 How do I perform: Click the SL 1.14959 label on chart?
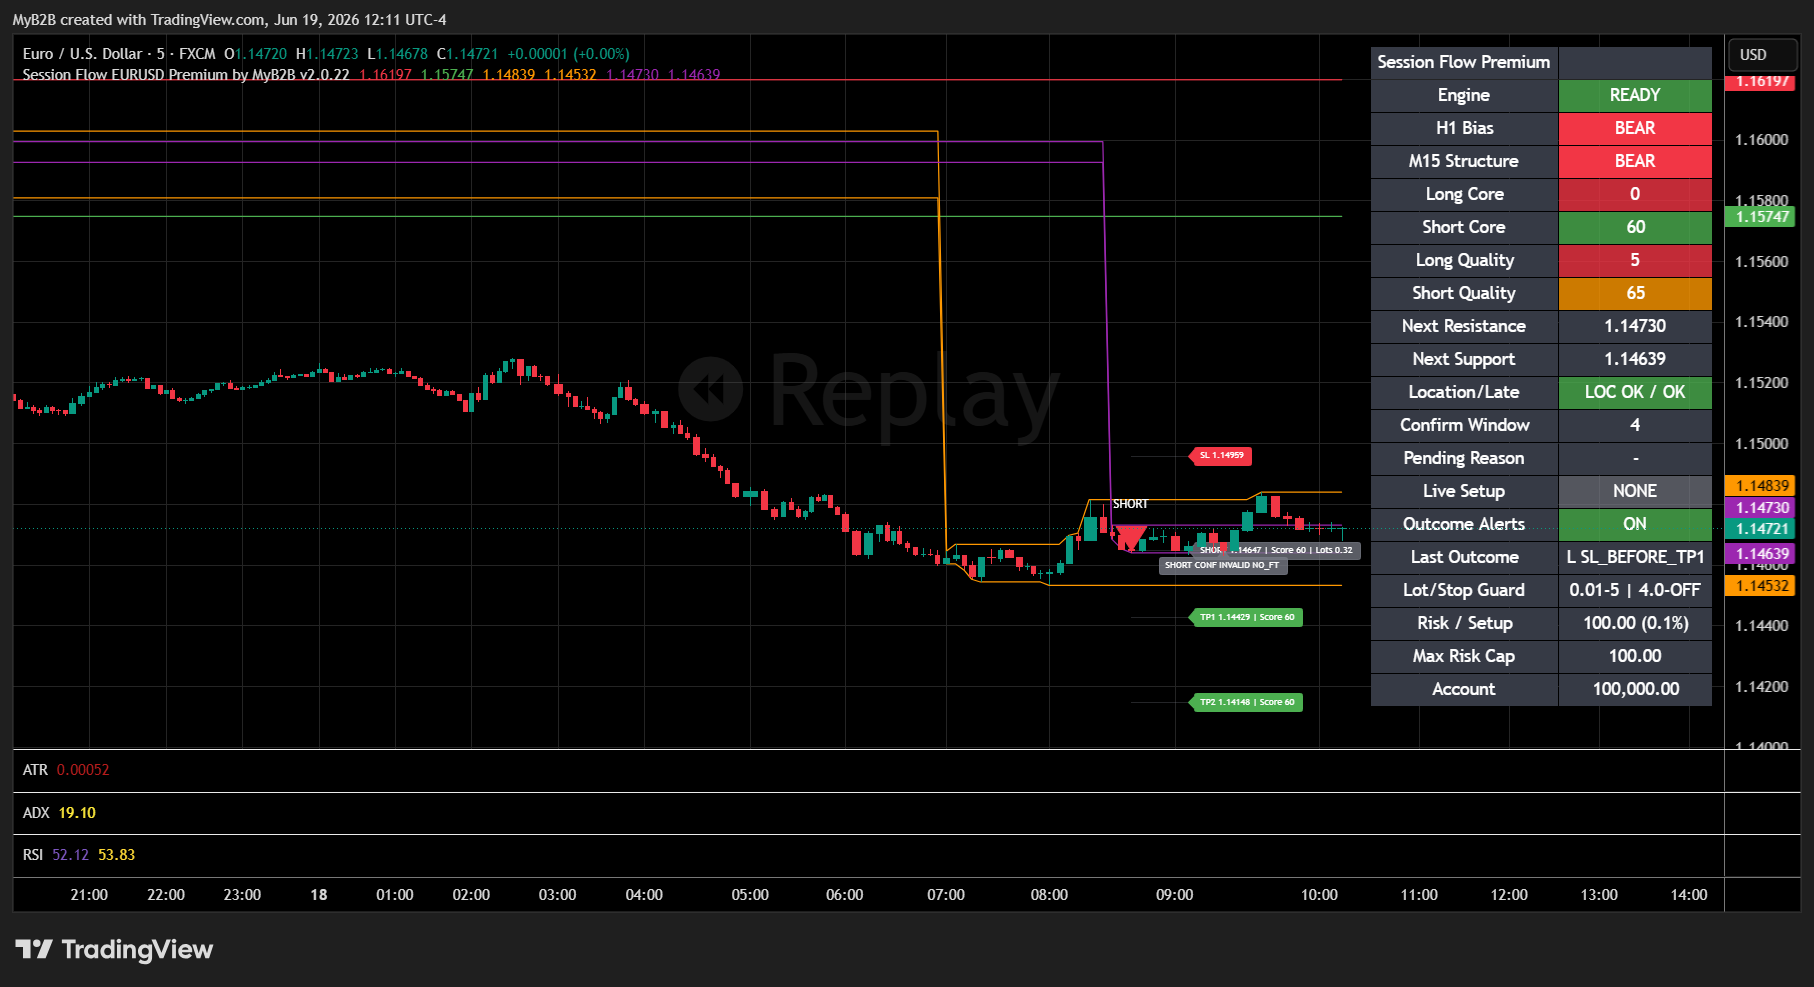[x=1221, y=455]
